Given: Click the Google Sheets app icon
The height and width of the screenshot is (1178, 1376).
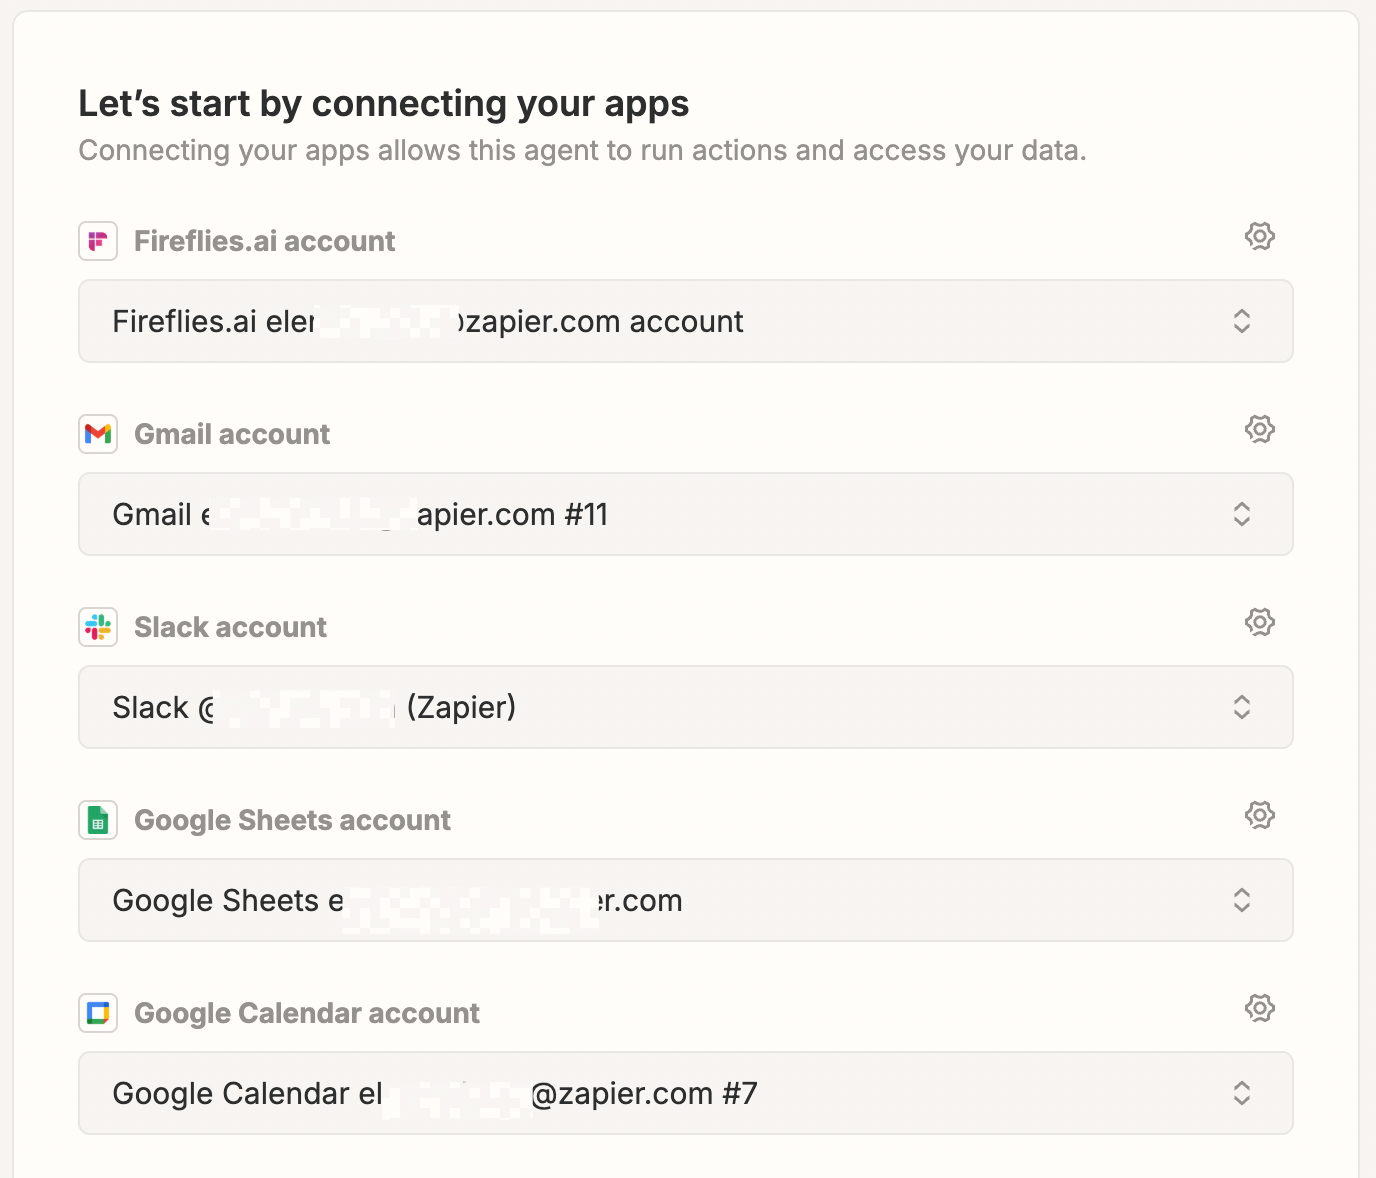Looking at the screenshot, I should pyautogui.click(x=98, y=820).
